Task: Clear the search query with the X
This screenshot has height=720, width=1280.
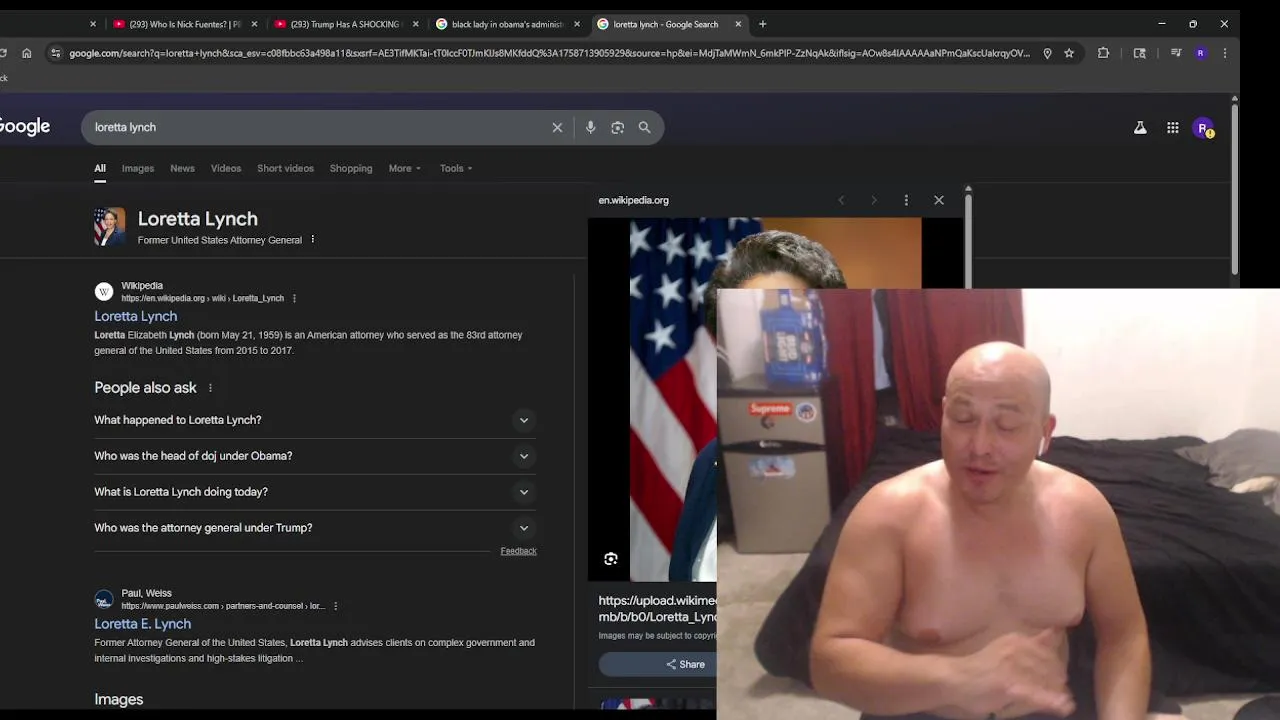Action: 557,127
